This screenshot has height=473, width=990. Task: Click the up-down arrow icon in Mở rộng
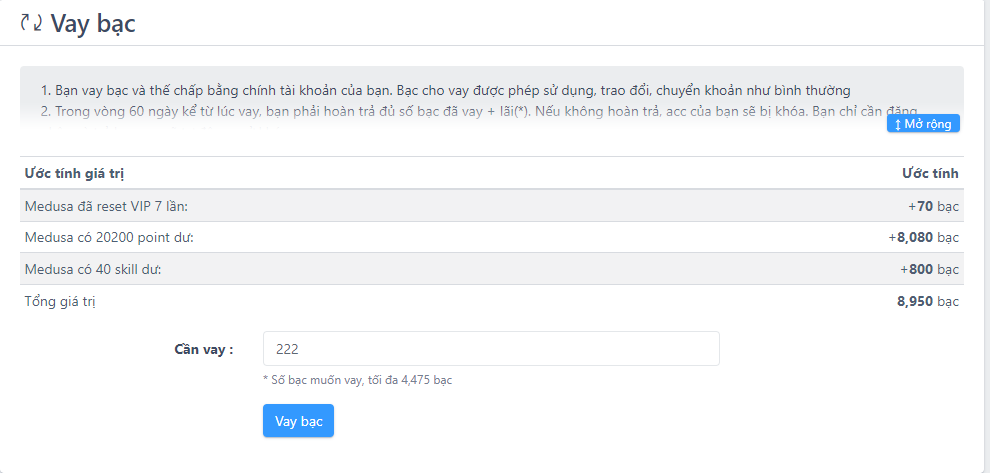(898, 124)
